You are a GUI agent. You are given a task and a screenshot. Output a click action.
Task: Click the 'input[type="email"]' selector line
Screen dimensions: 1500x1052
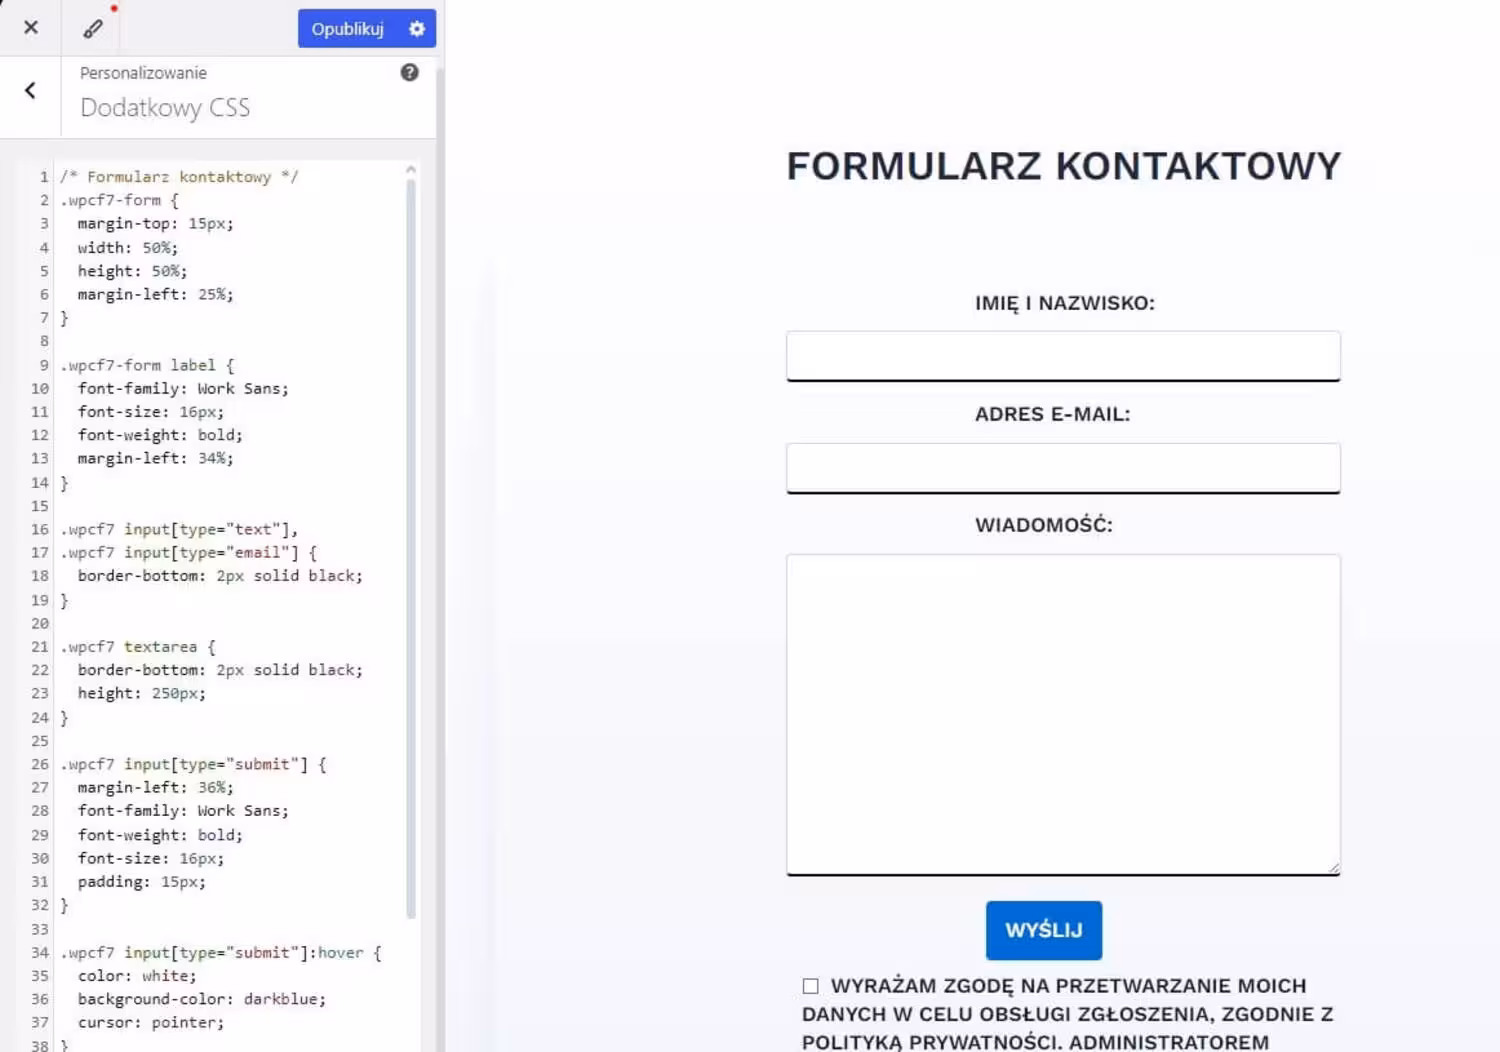click(x=188, y=553)
